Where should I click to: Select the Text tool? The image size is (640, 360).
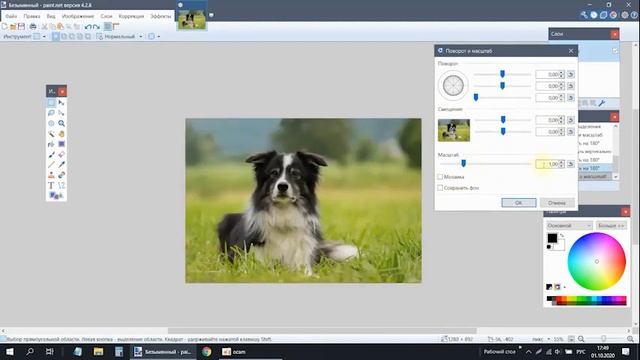click(51, 185)
